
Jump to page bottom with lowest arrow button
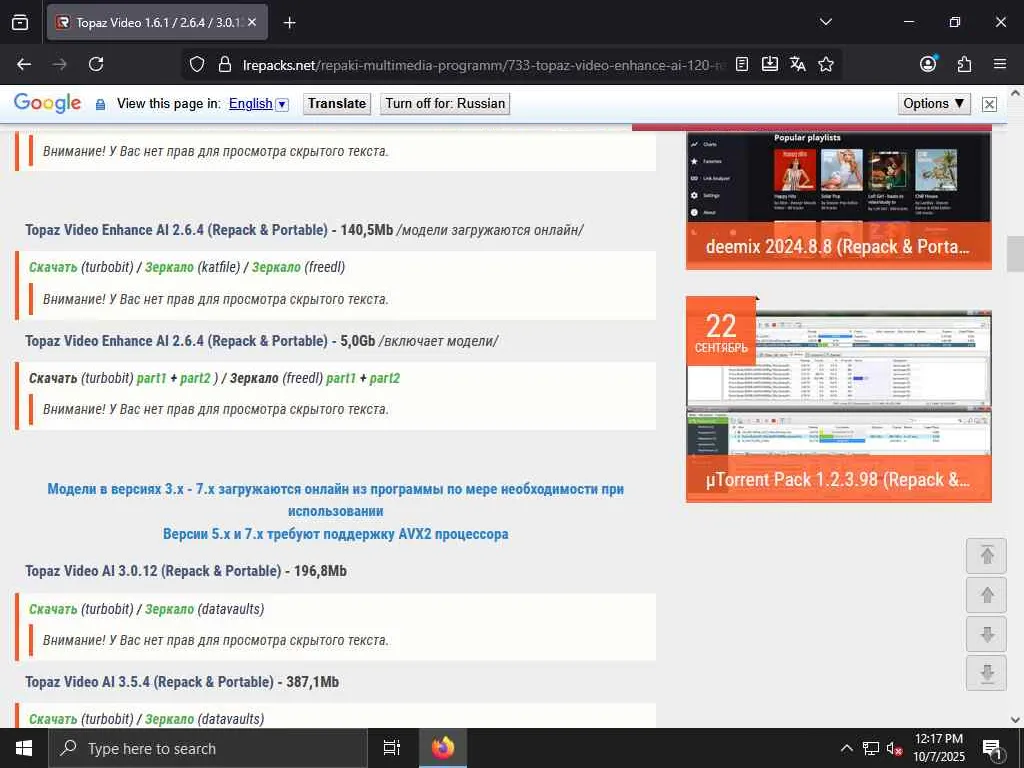[987, 673]
